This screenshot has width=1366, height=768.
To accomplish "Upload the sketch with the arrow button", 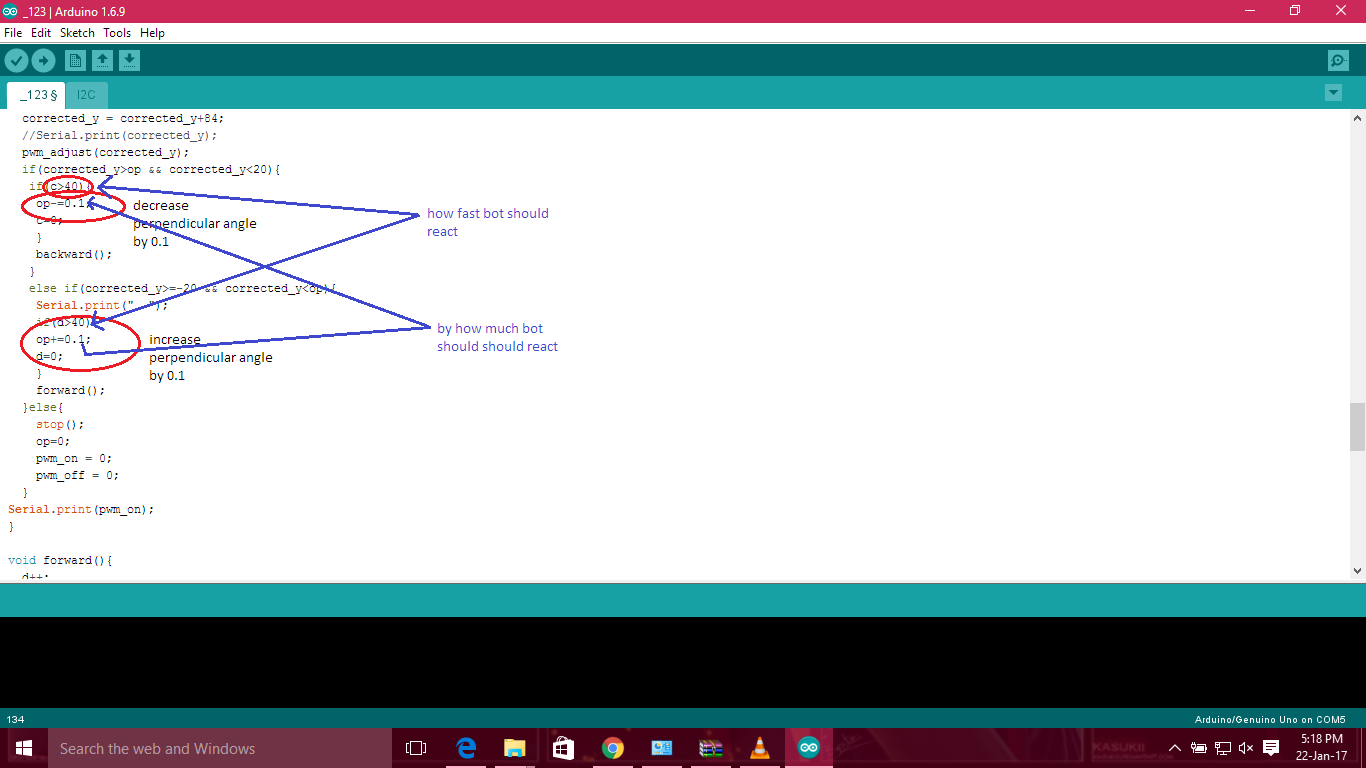I will (x=43, y=61).
